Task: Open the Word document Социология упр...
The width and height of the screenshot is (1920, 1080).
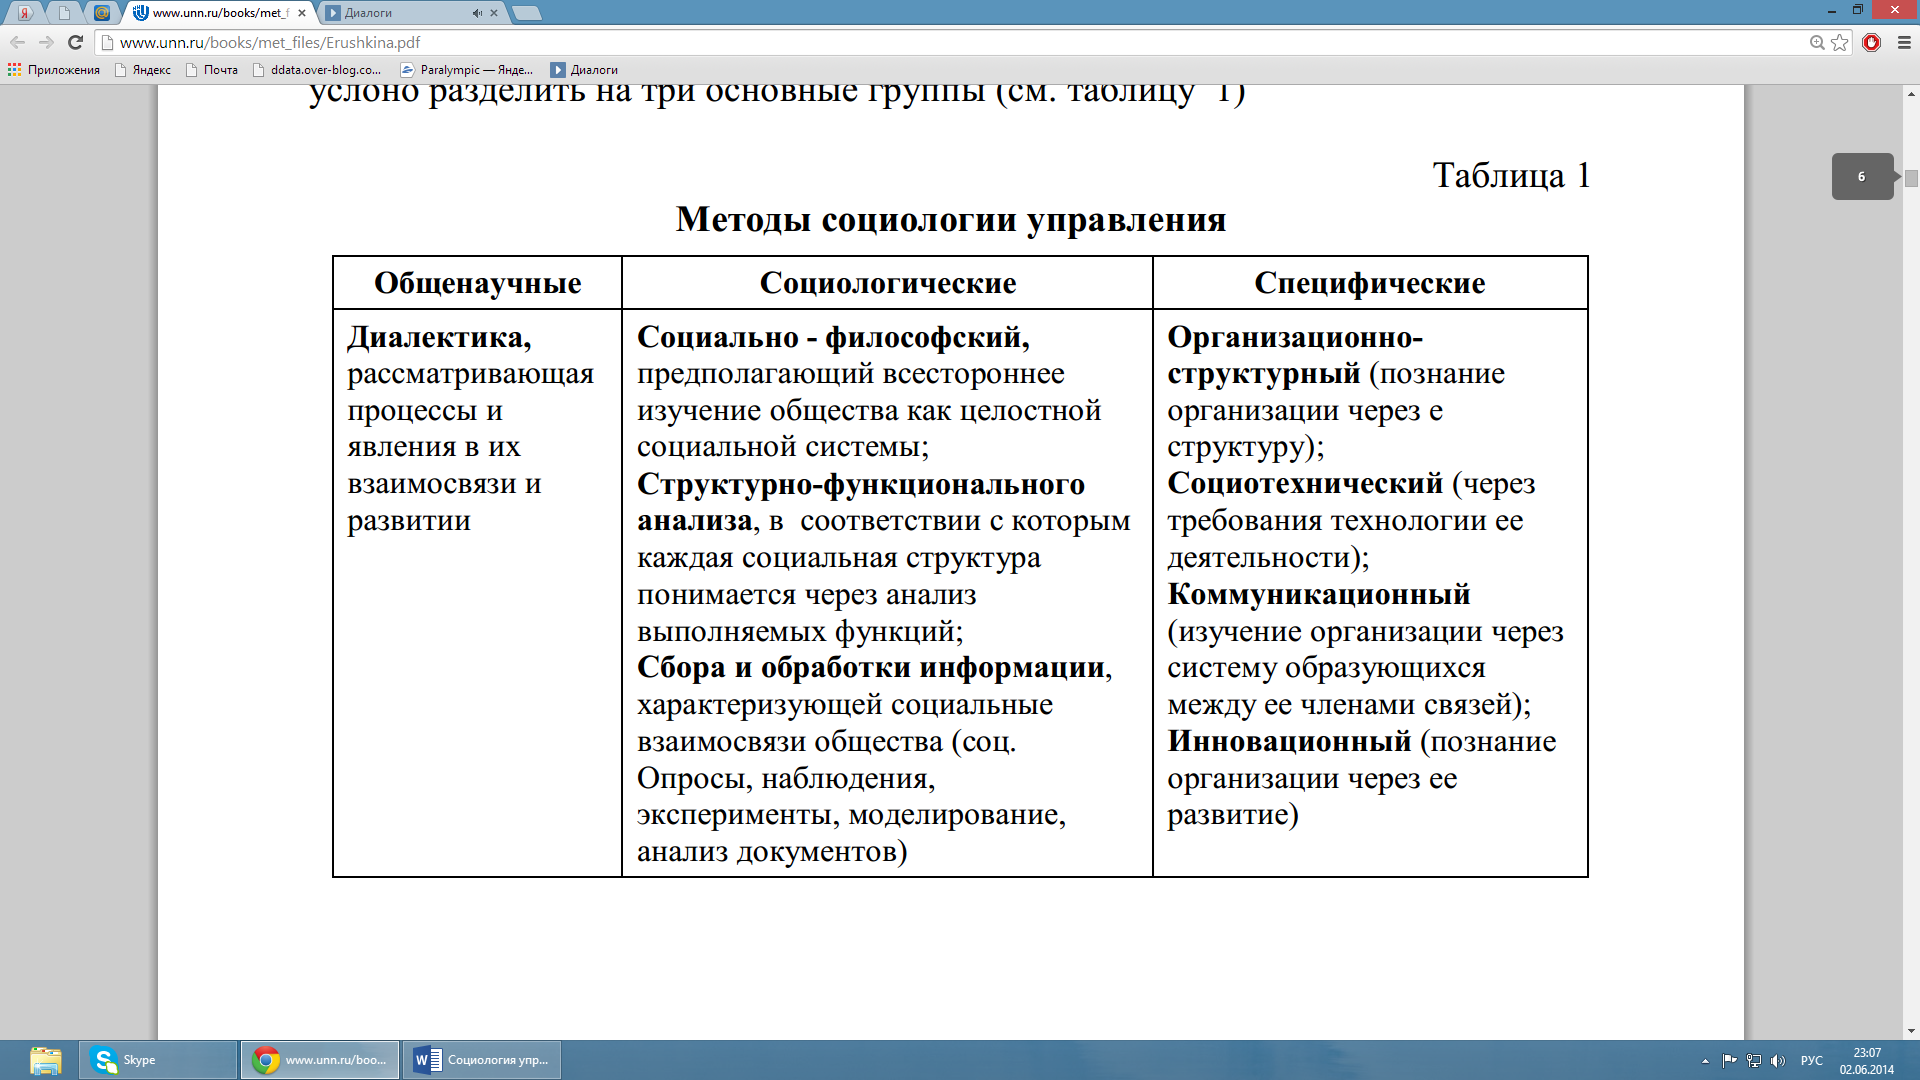Action: (x=482, y=1060)
